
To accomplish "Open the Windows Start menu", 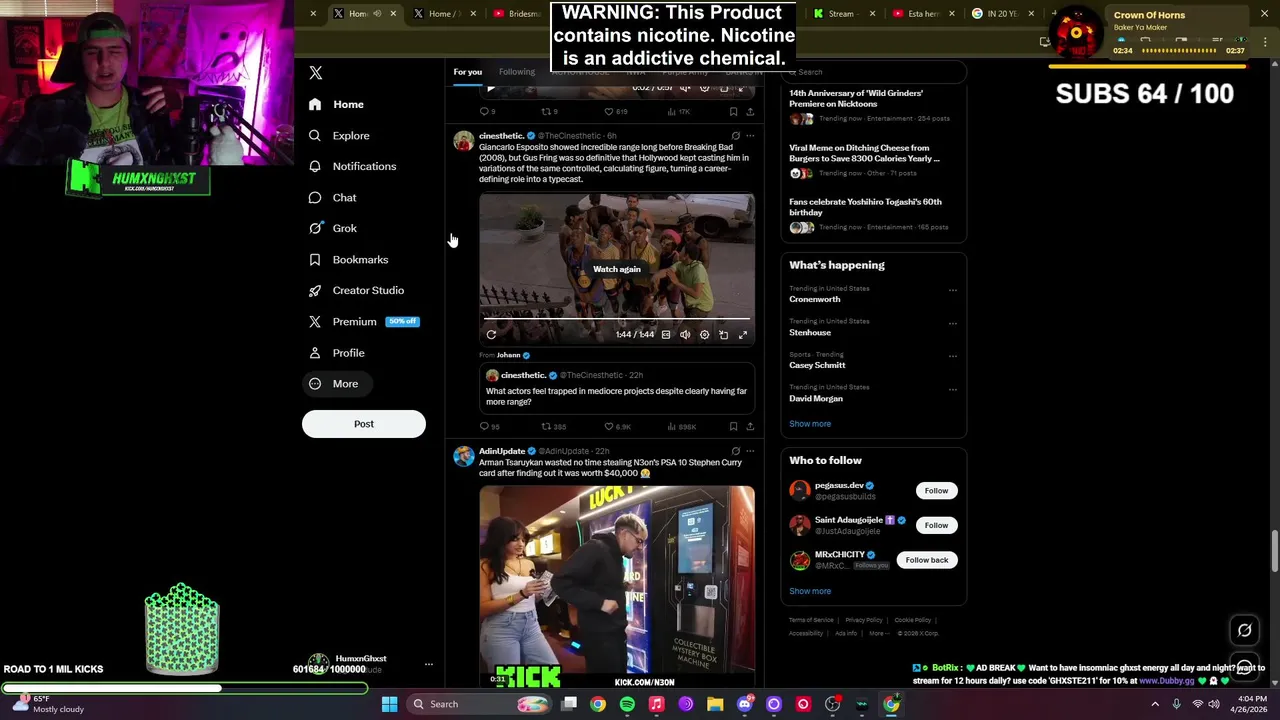I will (x=389, y=704).
